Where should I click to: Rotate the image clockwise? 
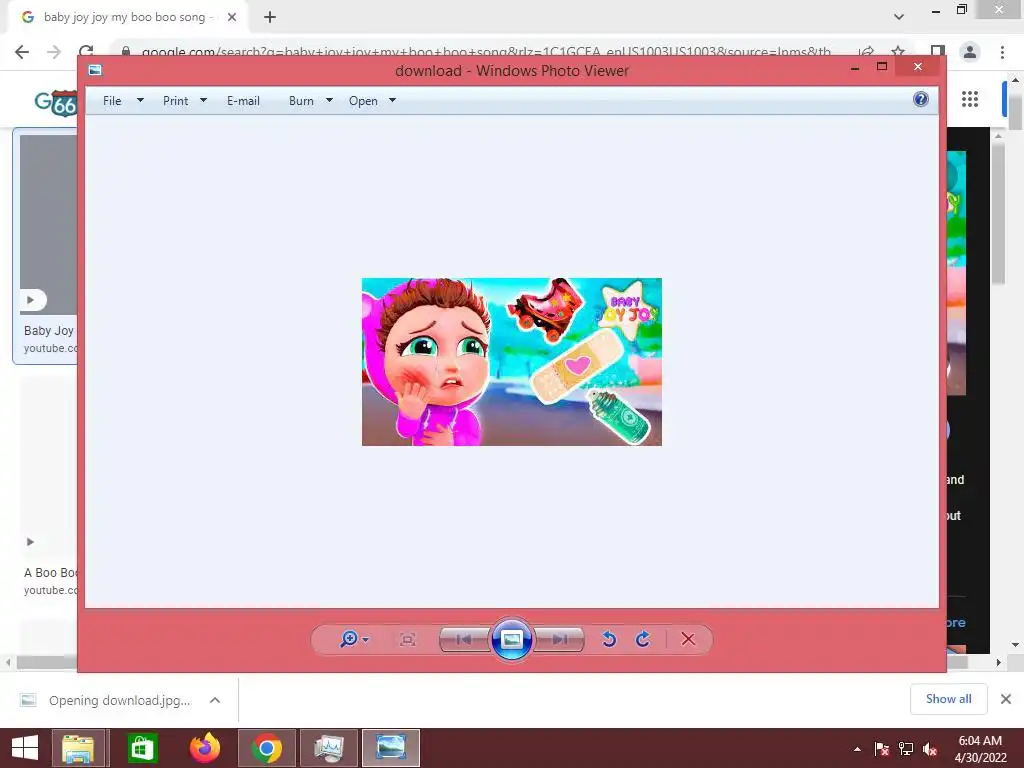tap(643, 639)
